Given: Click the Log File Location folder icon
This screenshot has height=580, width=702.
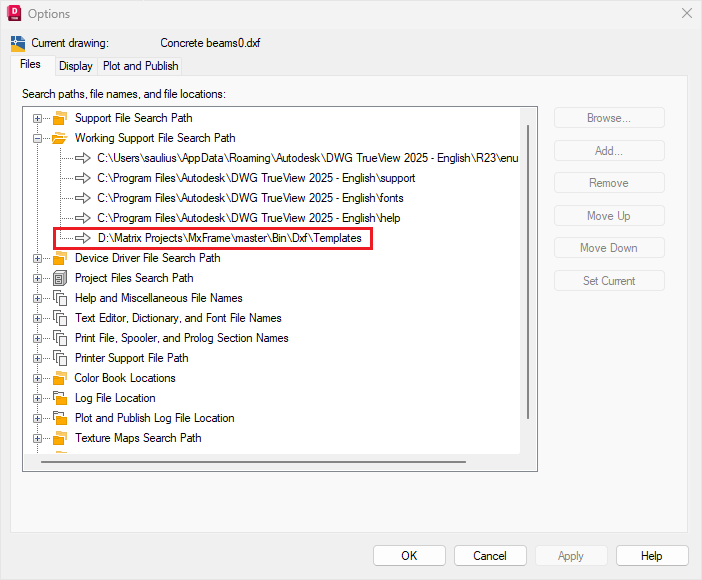Looking at the screenshot, I should coord(60,398).
